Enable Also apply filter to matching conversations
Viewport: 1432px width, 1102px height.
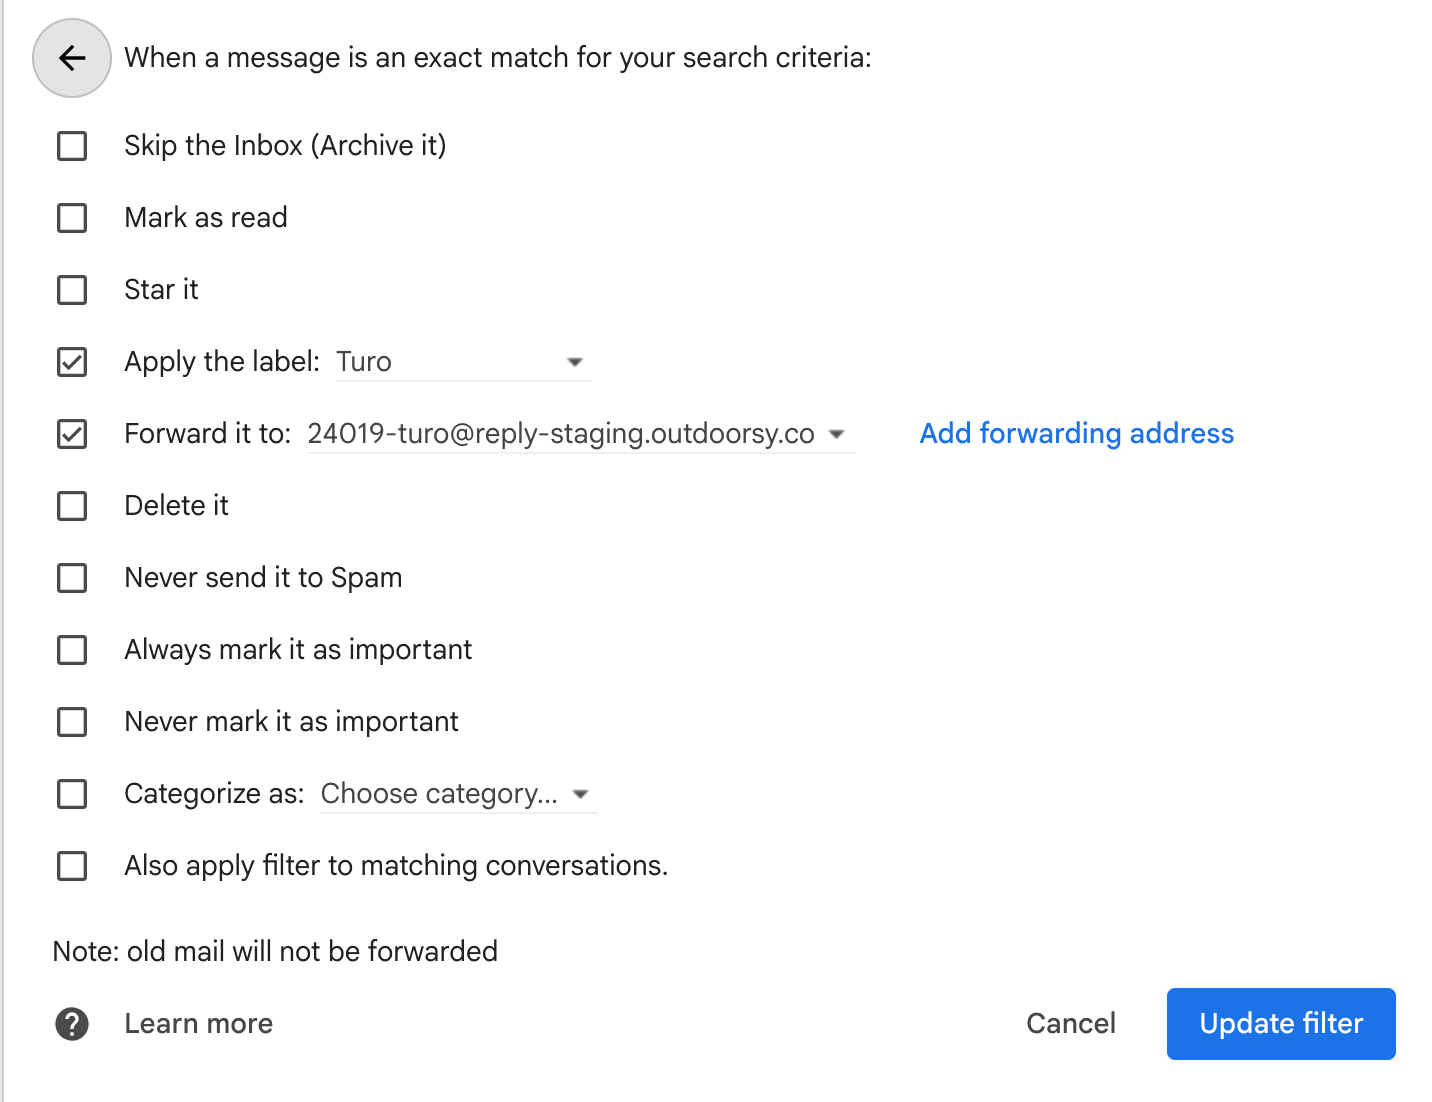pos(72,866)
